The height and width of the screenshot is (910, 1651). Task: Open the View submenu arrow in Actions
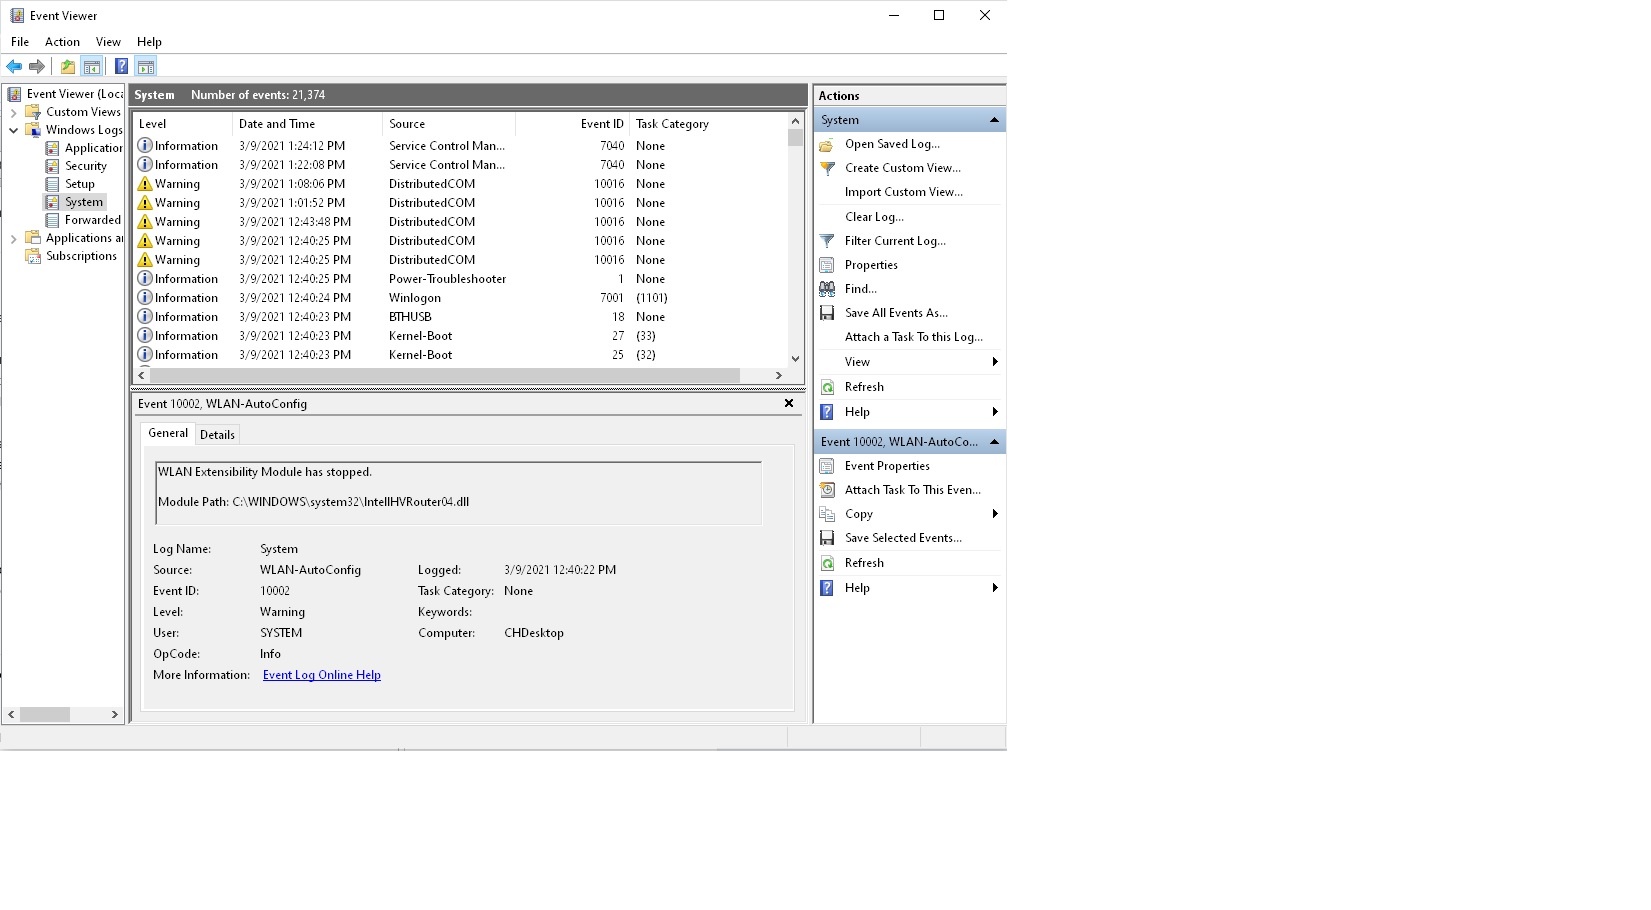[x=995, y=362]
